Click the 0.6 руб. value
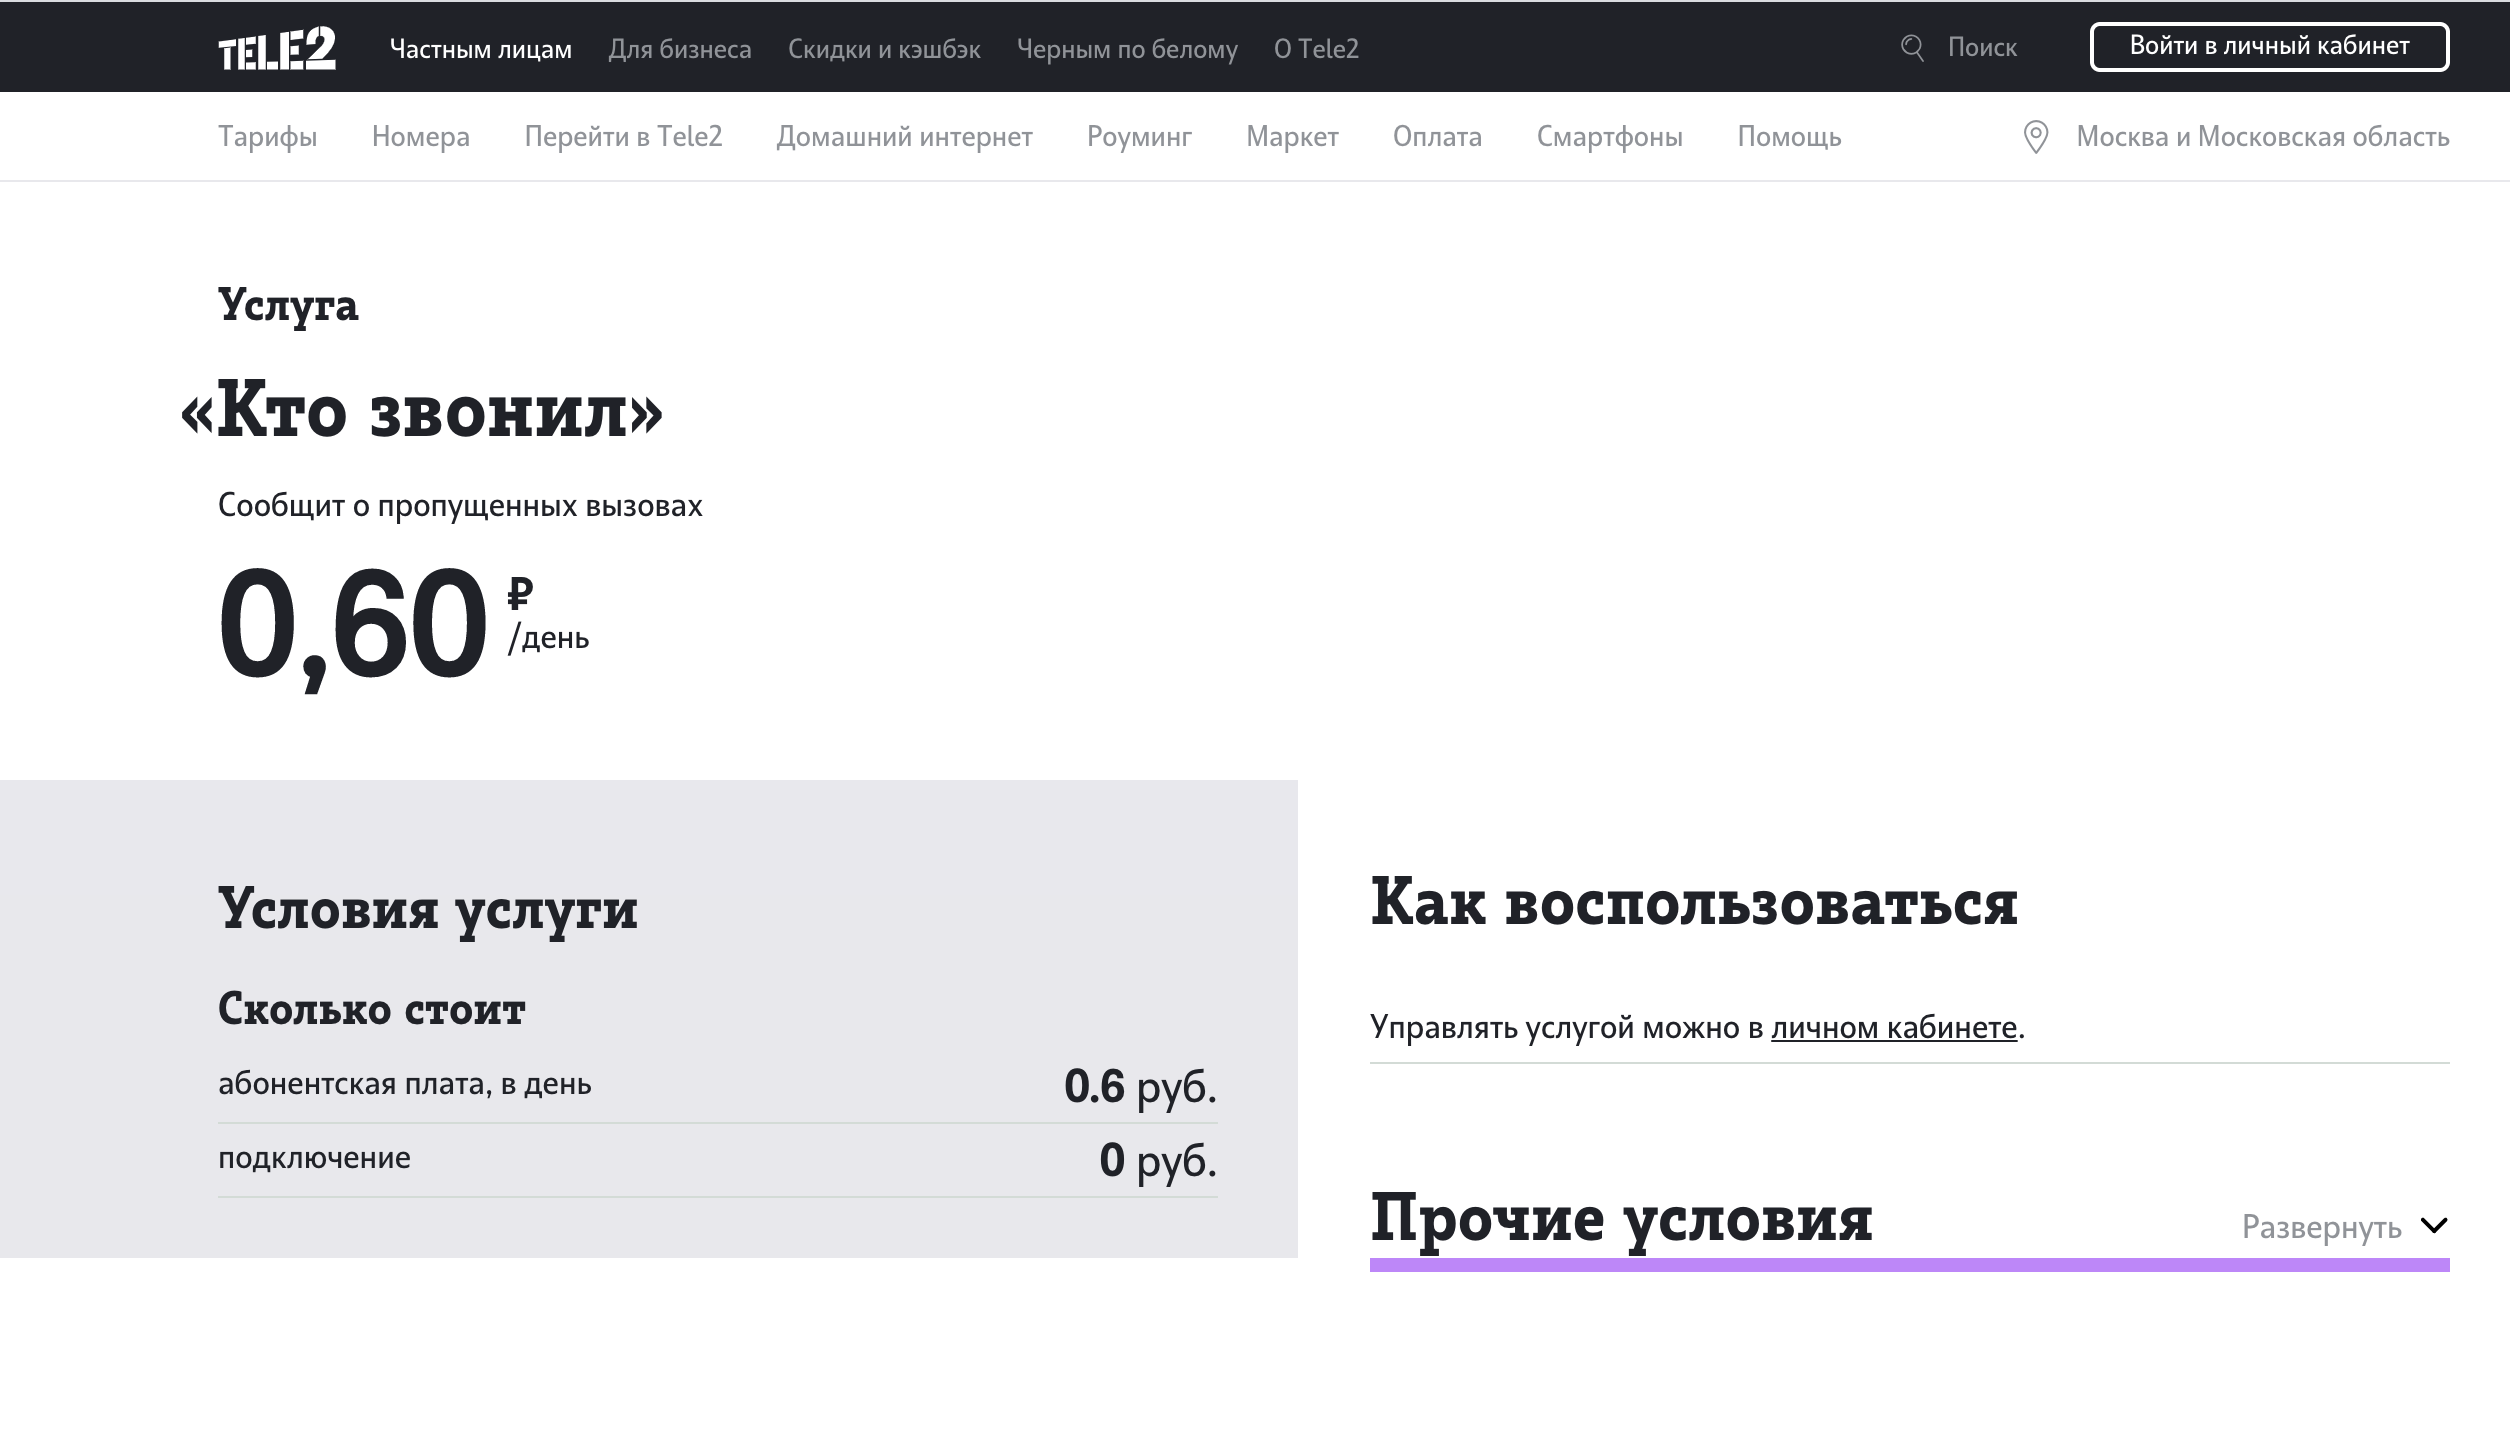This screenshot has height=1448, width=2510. [x=1140, y=1086]
